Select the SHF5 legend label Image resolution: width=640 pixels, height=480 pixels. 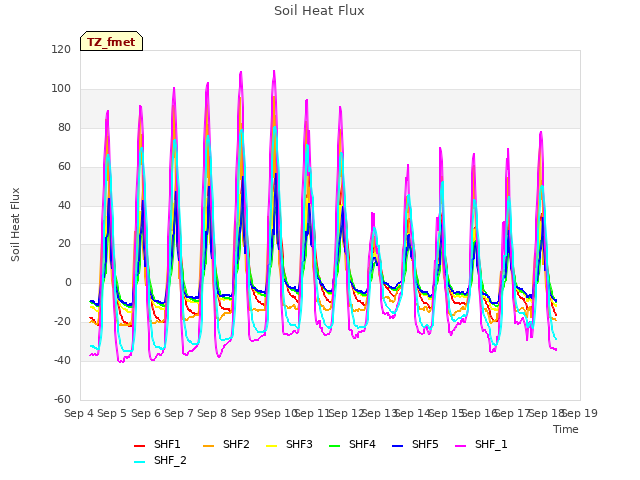[425, 444]
